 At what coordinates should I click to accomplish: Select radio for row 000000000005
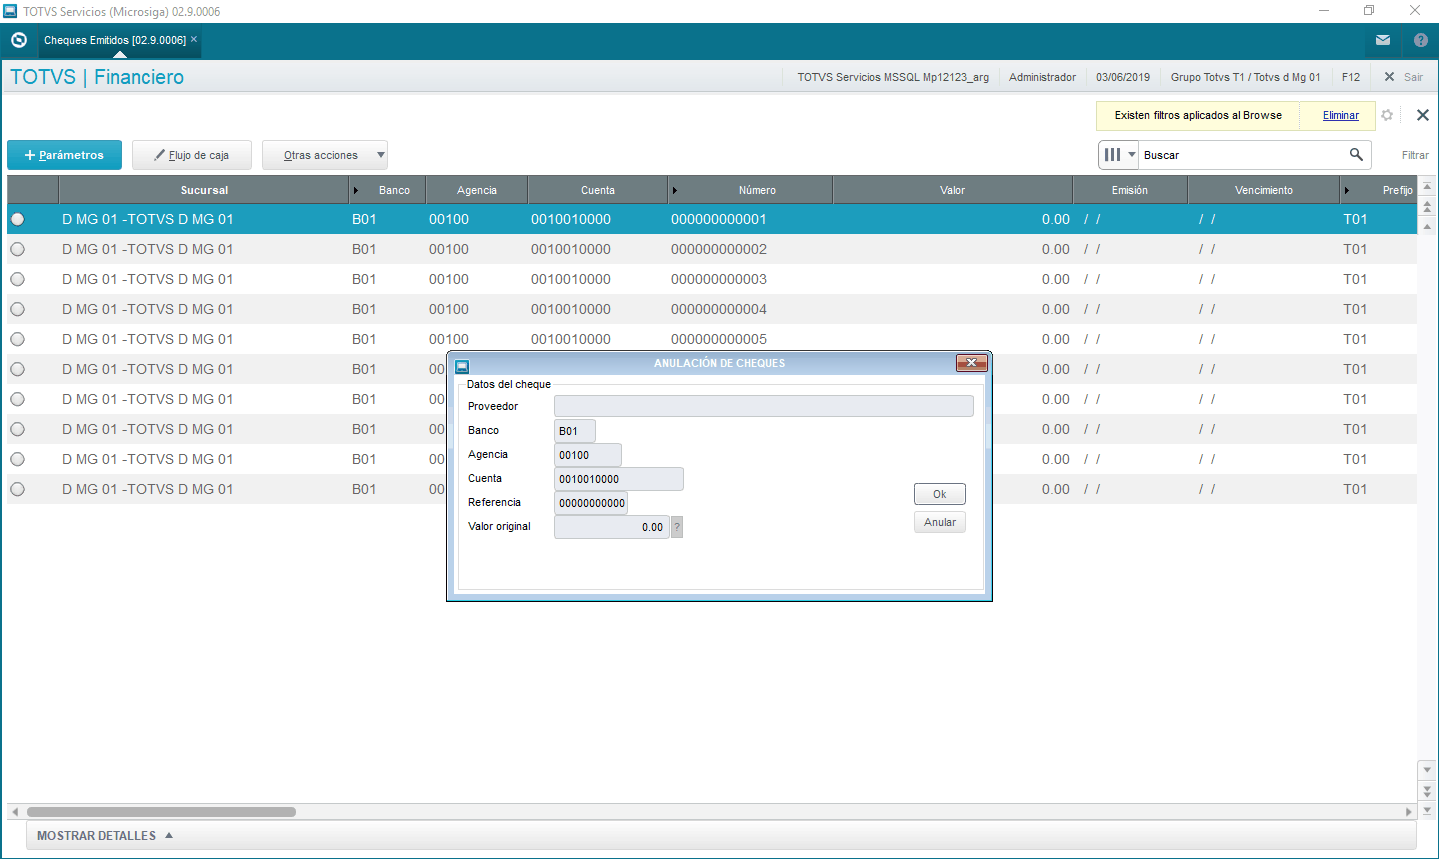point(17,339)
